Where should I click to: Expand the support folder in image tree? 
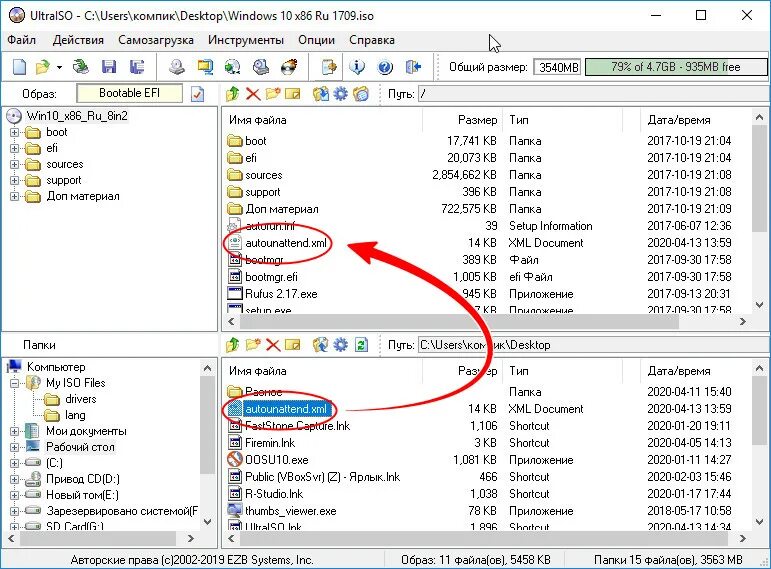point(14,180)
